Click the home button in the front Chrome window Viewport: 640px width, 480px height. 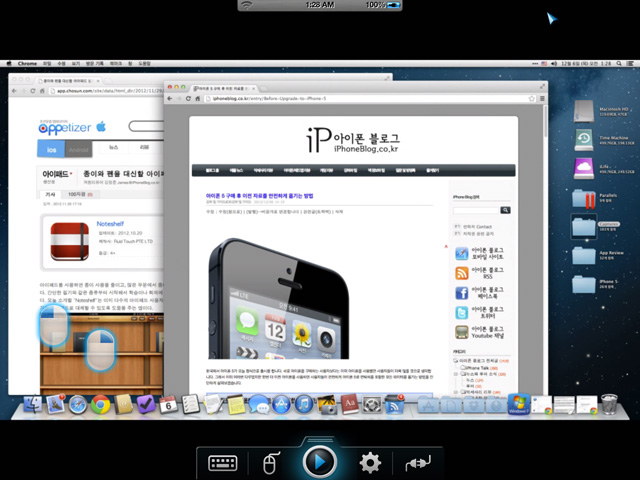[x=198, y=98]
